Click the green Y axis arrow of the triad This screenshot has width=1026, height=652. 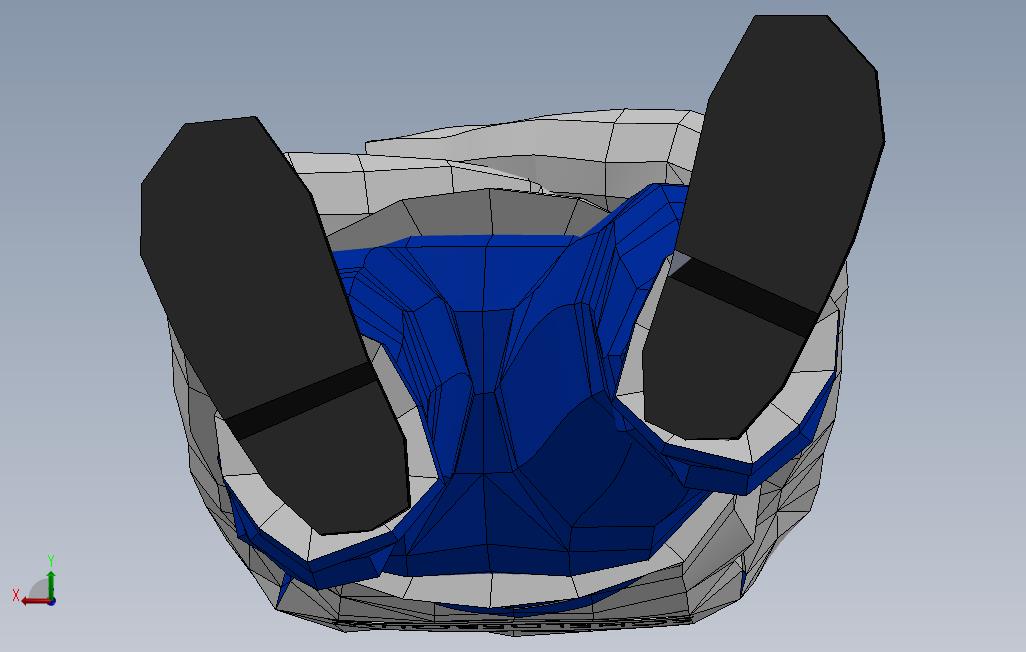tap(51, 583)
